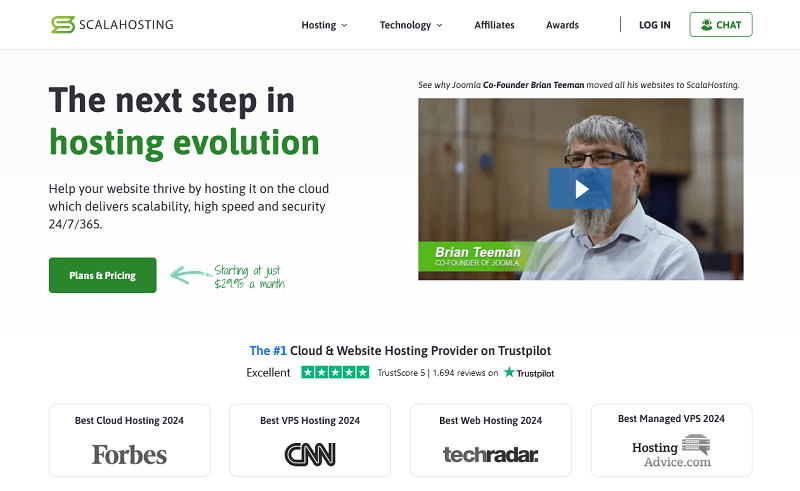Click Best Web Hosting 2024 text
Viewport: 800px width, 491px height.
pyautogui.click(x=490, y=421)
